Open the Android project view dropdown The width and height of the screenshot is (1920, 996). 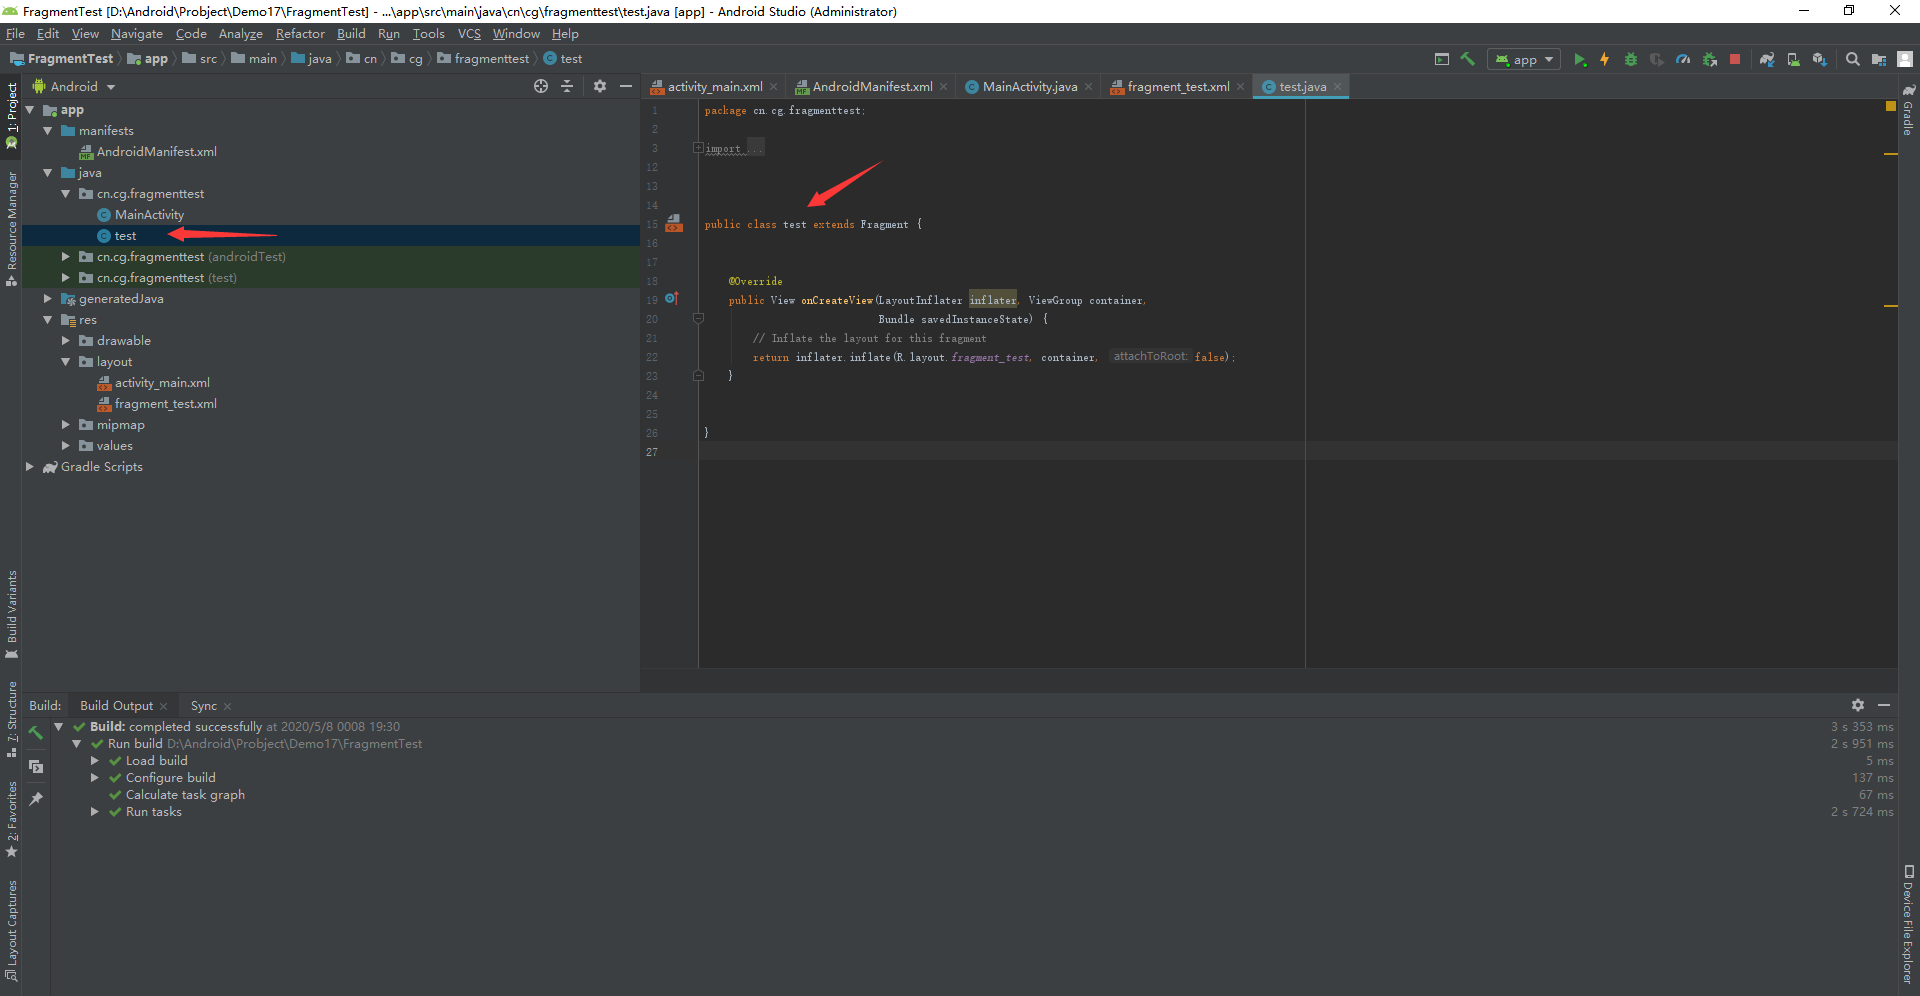pos(74,87)
